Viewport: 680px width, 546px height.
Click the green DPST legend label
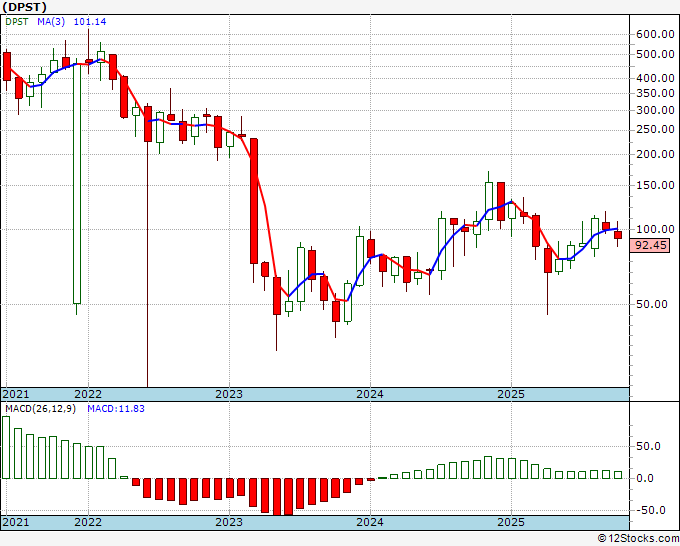[17, 22]
